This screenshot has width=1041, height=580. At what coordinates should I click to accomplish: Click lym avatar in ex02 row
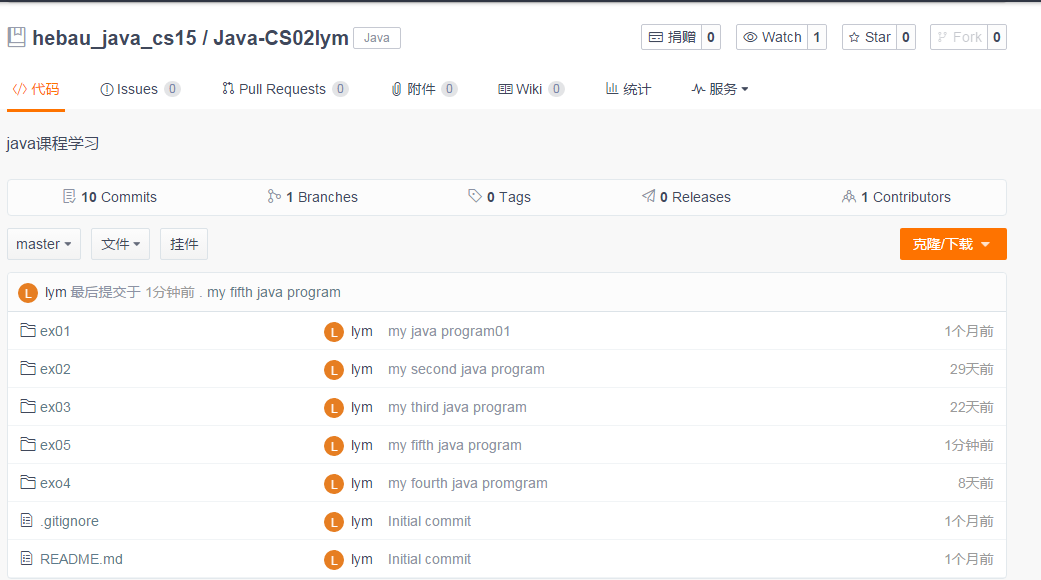click(333, 370)
